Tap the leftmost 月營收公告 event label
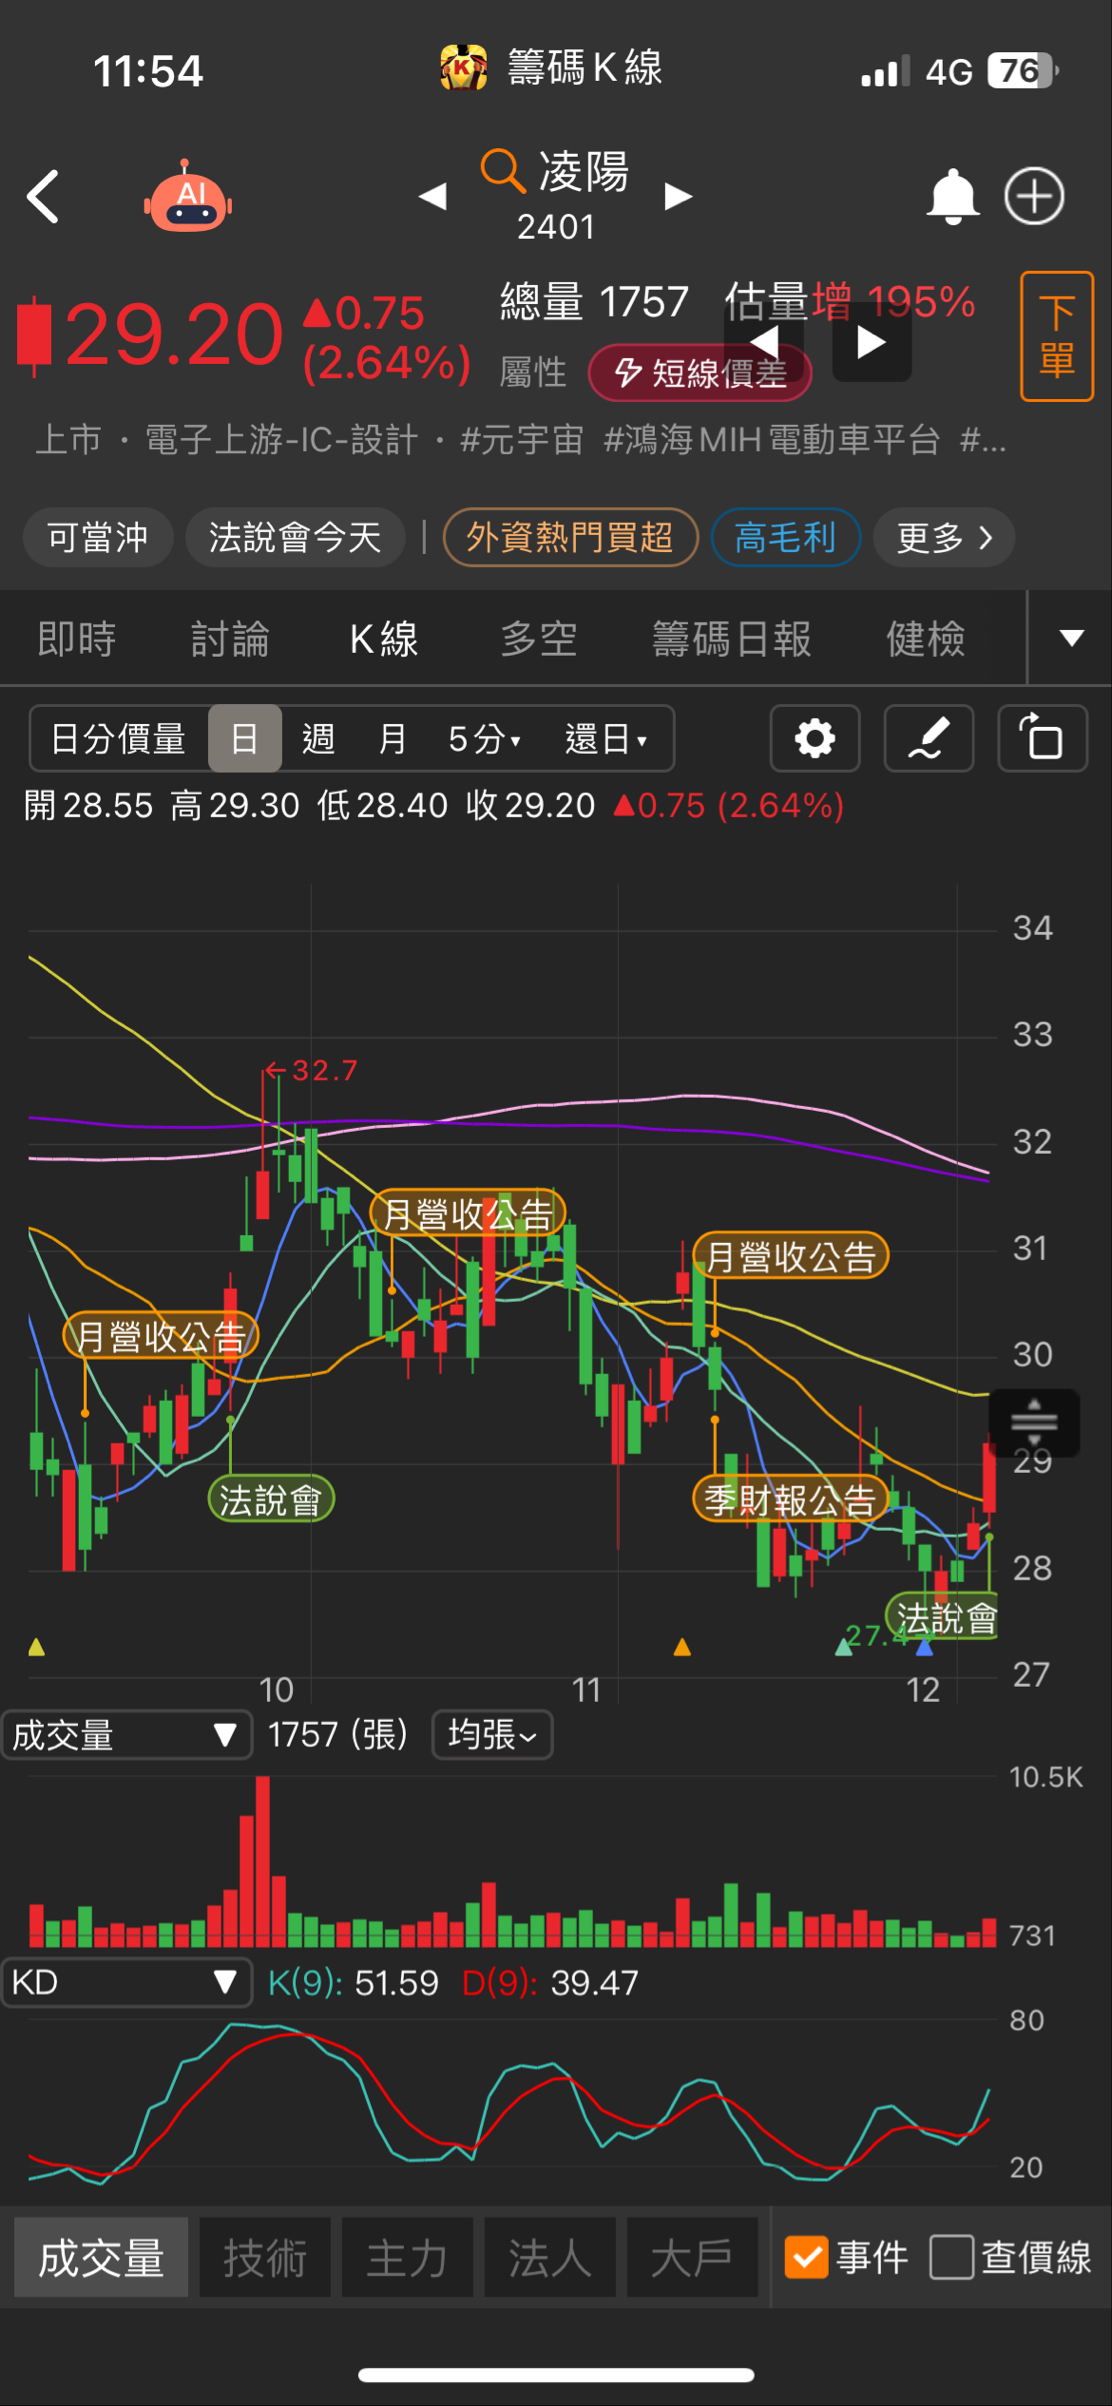 click(160, 1337)
